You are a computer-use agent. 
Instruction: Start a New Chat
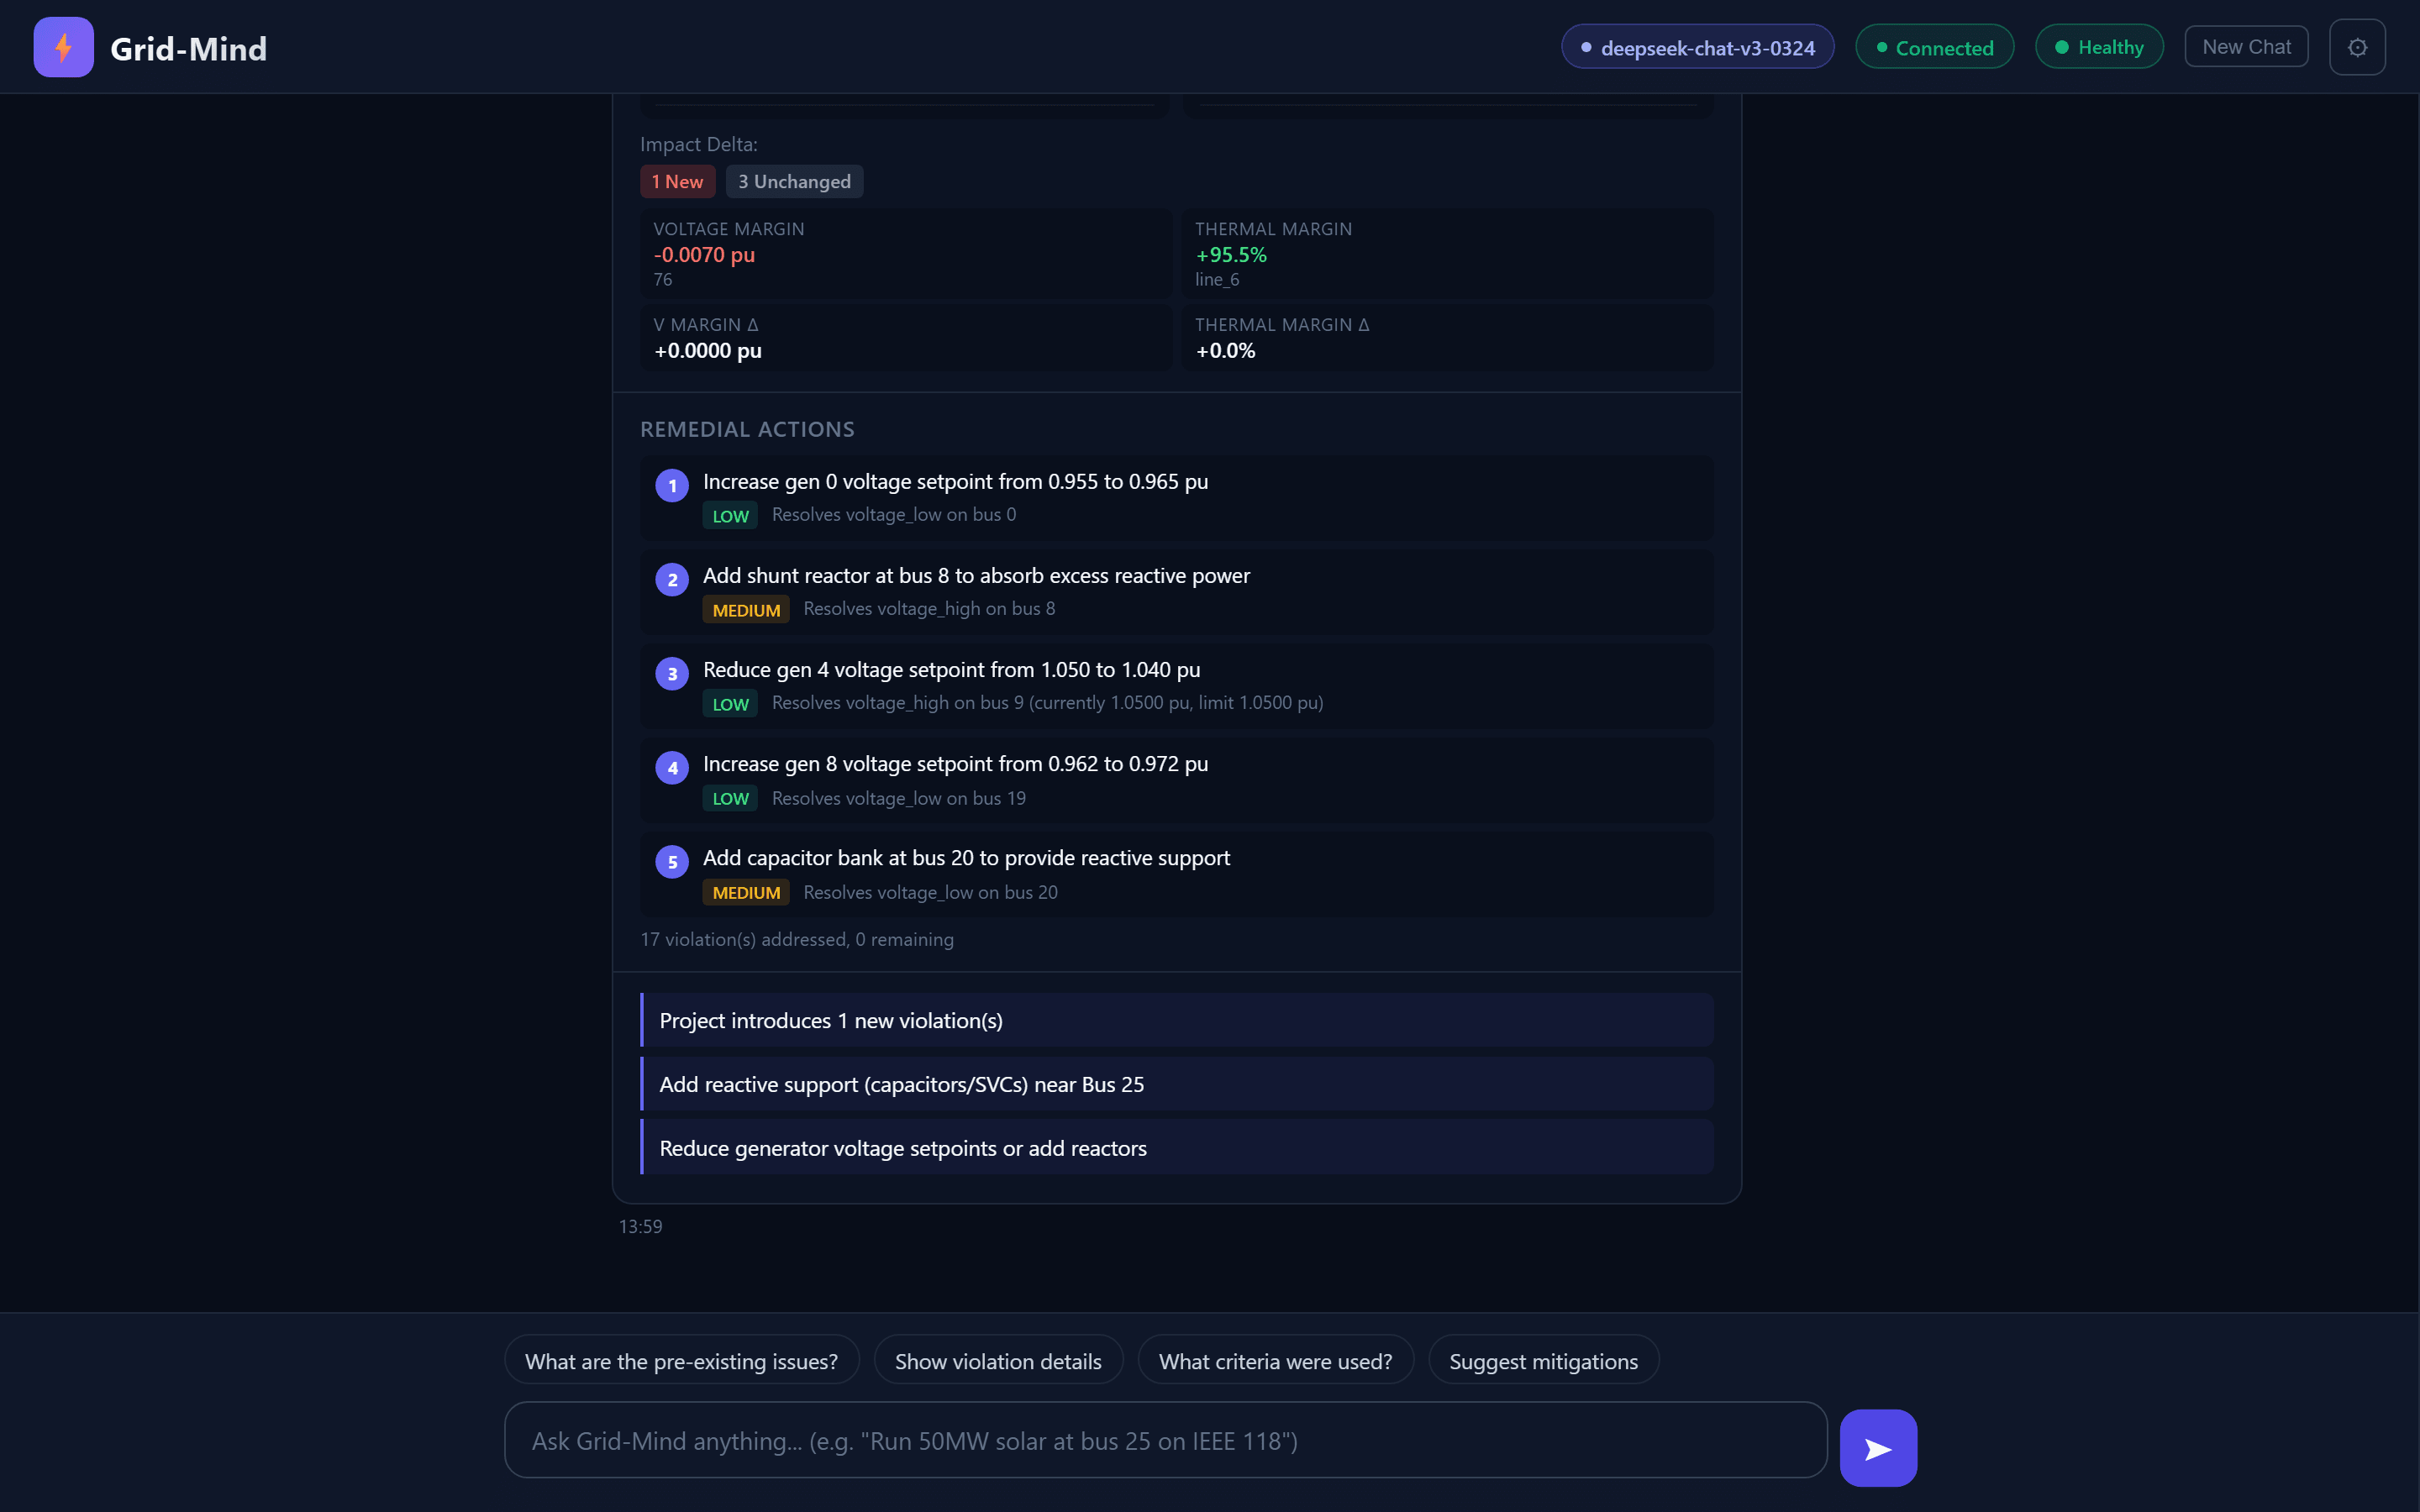coord(2245,46)
